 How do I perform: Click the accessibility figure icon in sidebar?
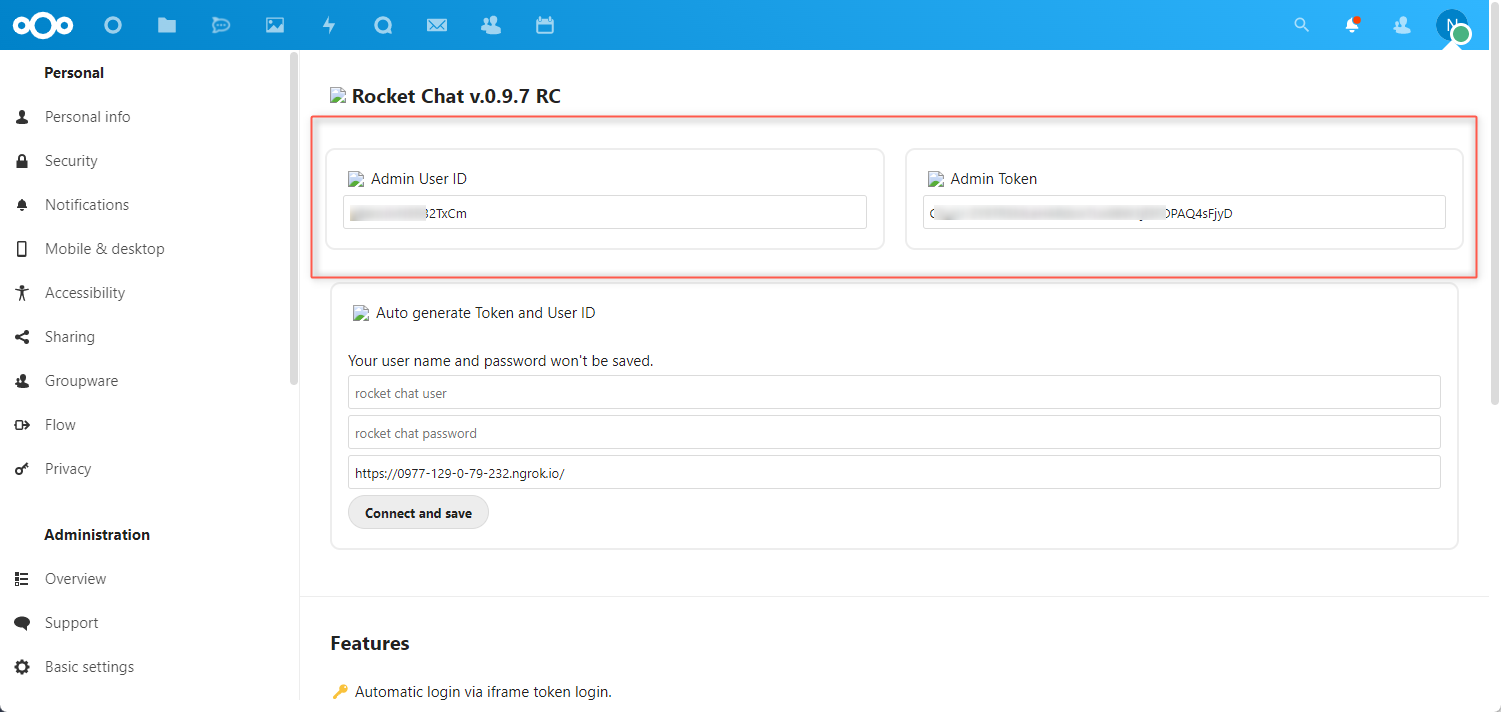(22, 293)
